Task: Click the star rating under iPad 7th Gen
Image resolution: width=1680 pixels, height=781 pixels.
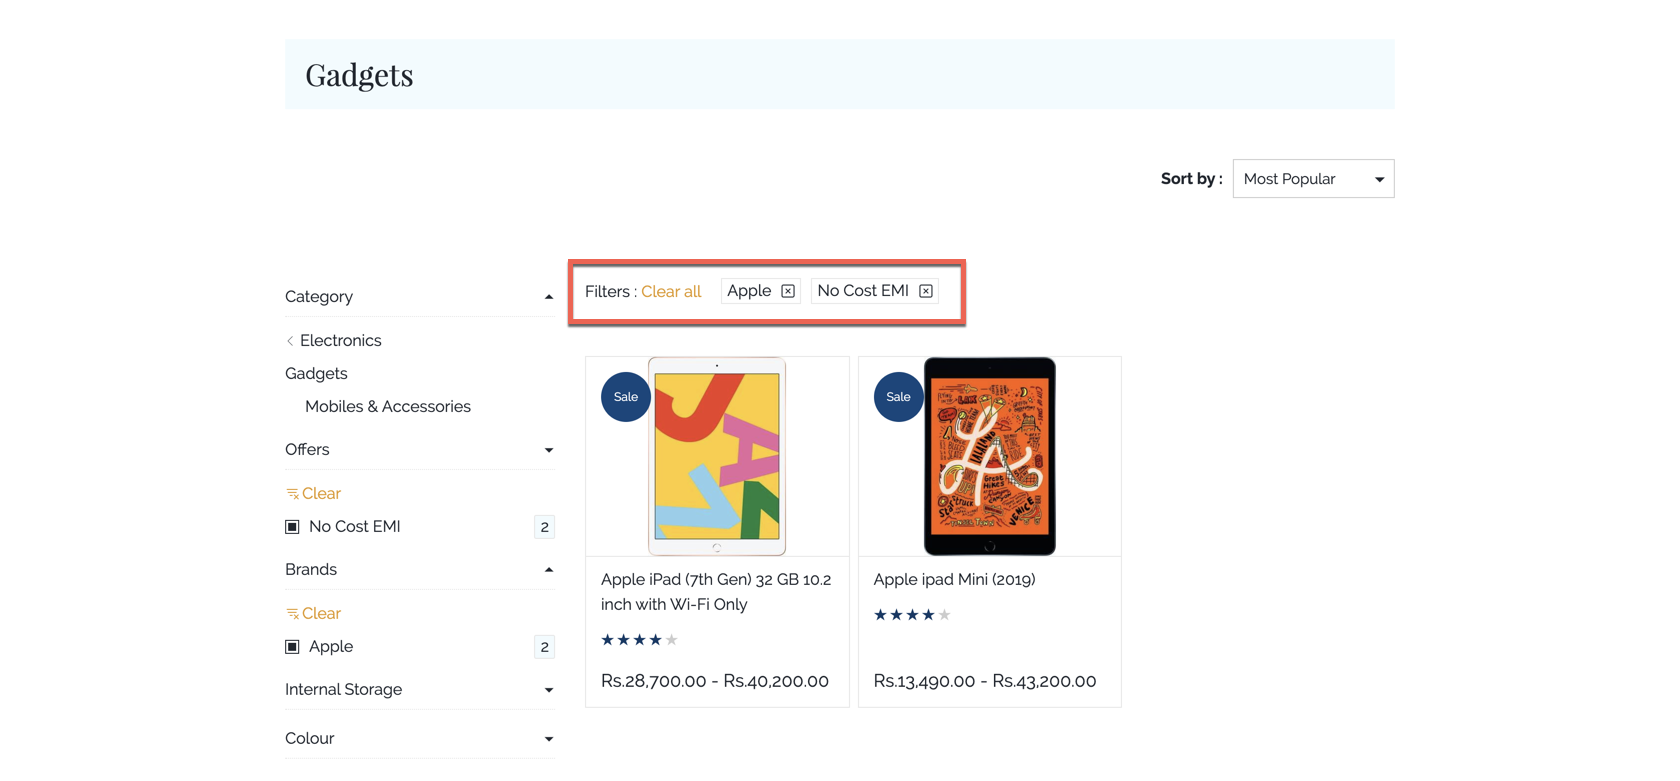Action: click(x=639, y=640)
